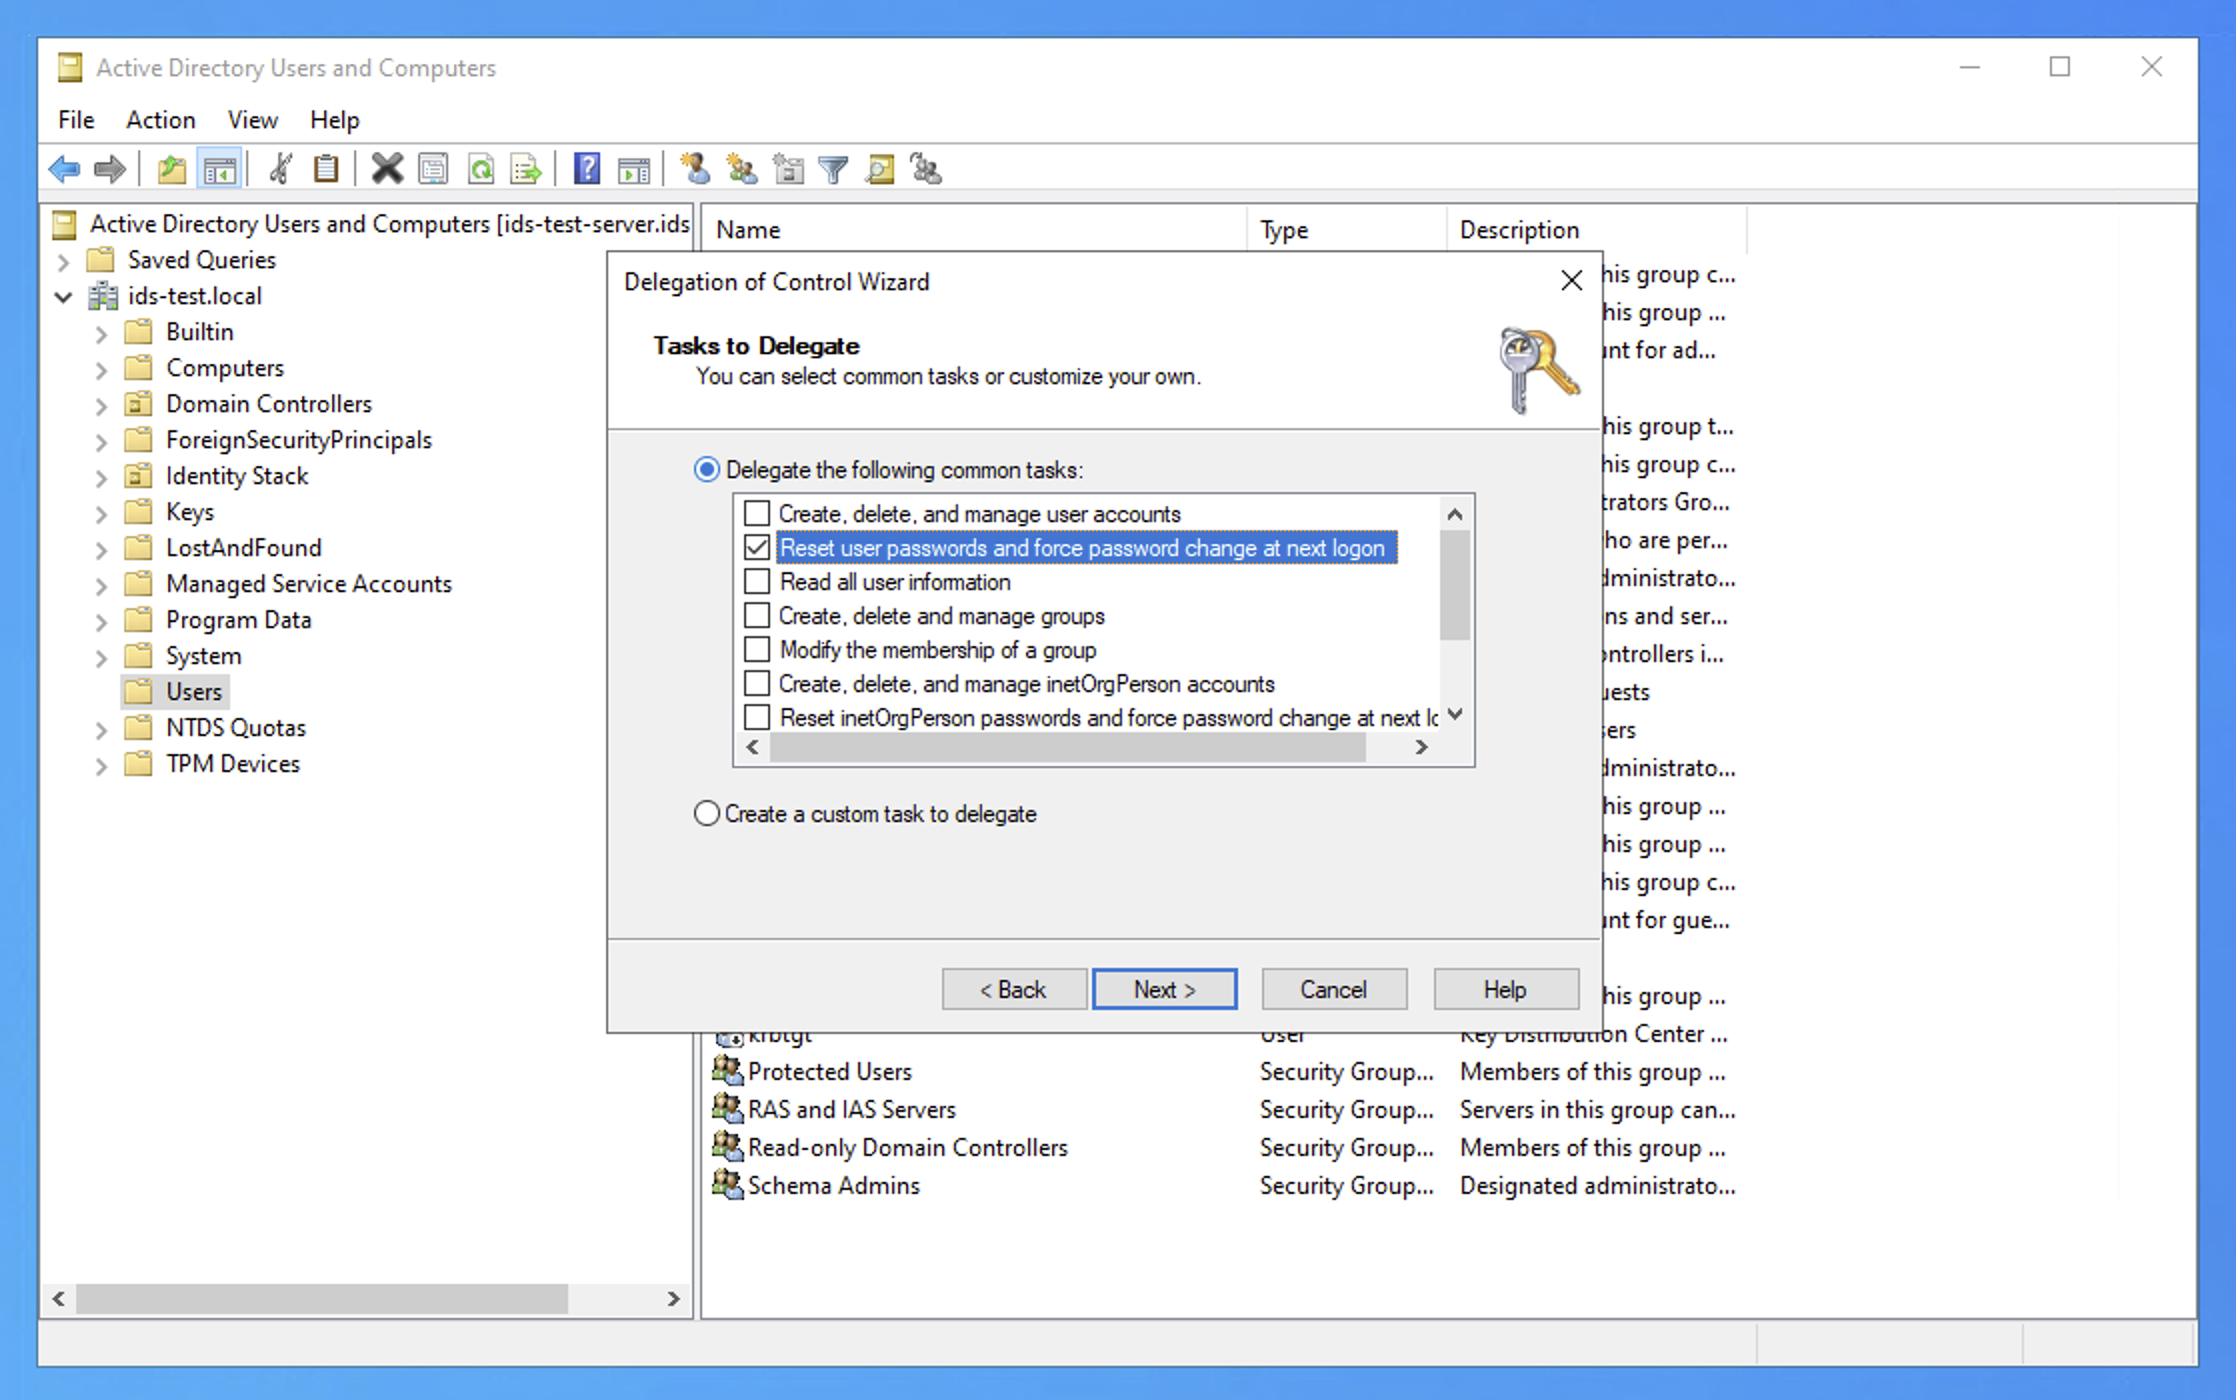Check Create, delete, and manage user accounts

[757, 514]
